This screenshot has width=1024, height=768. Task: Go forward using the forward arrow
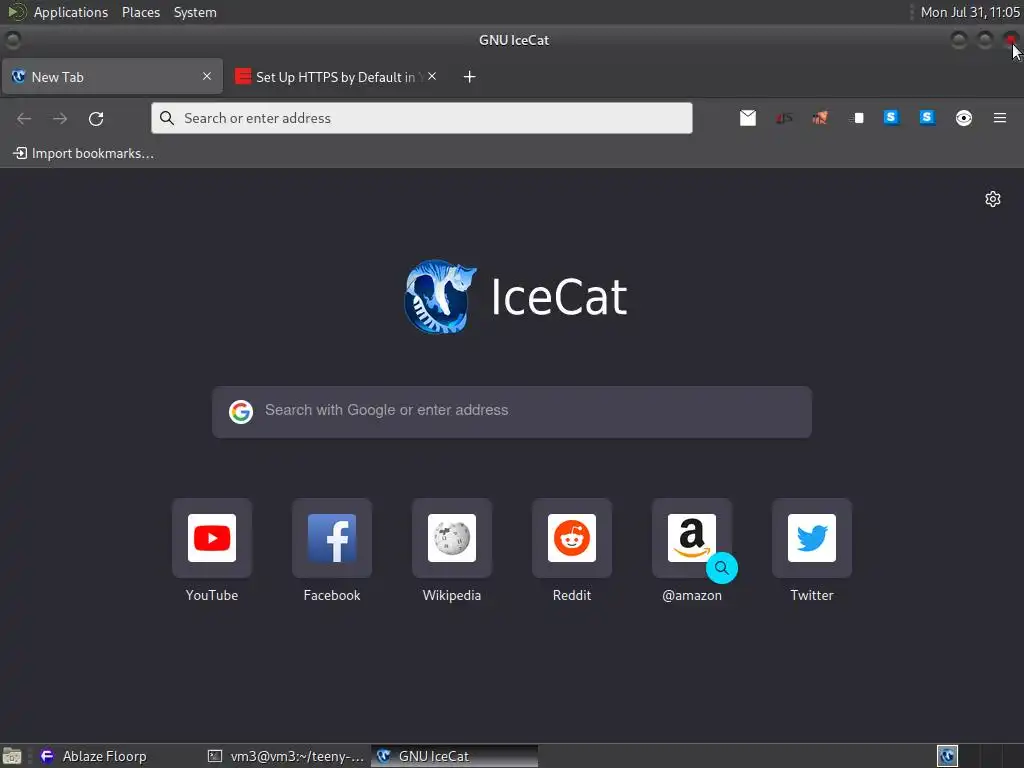point(60,118)
